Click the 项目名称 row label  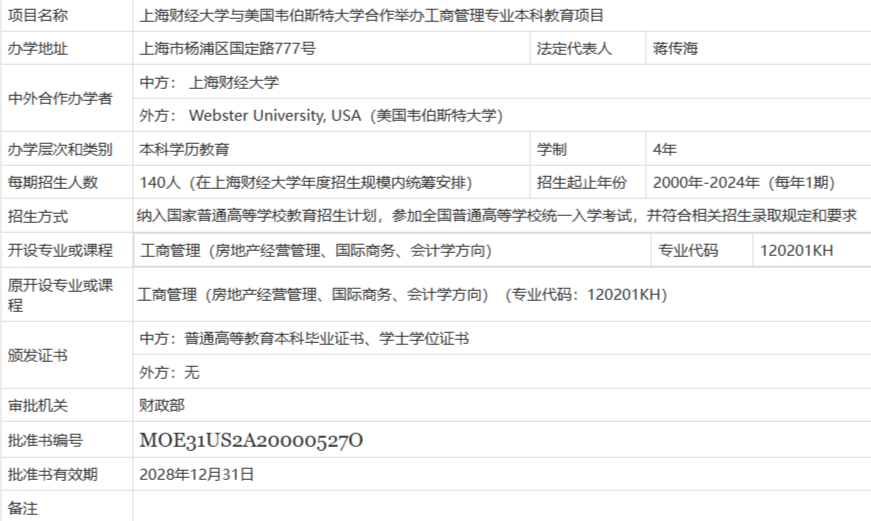tap(38, 16)
